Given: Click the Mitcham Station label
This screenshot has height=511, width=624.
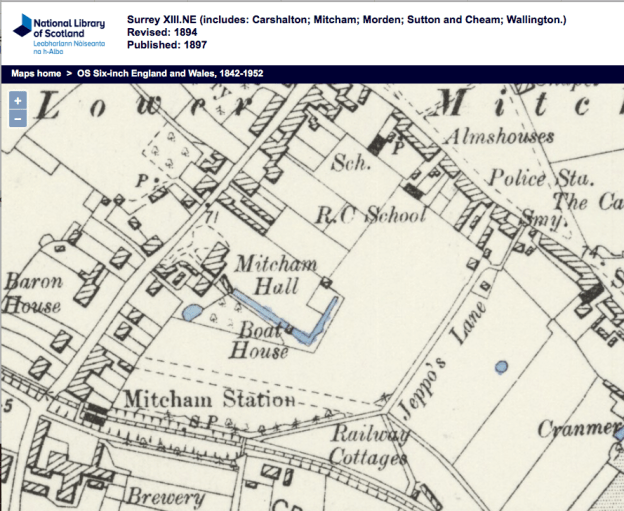Looking at the screenshot, I should click(x=209, y=401).
